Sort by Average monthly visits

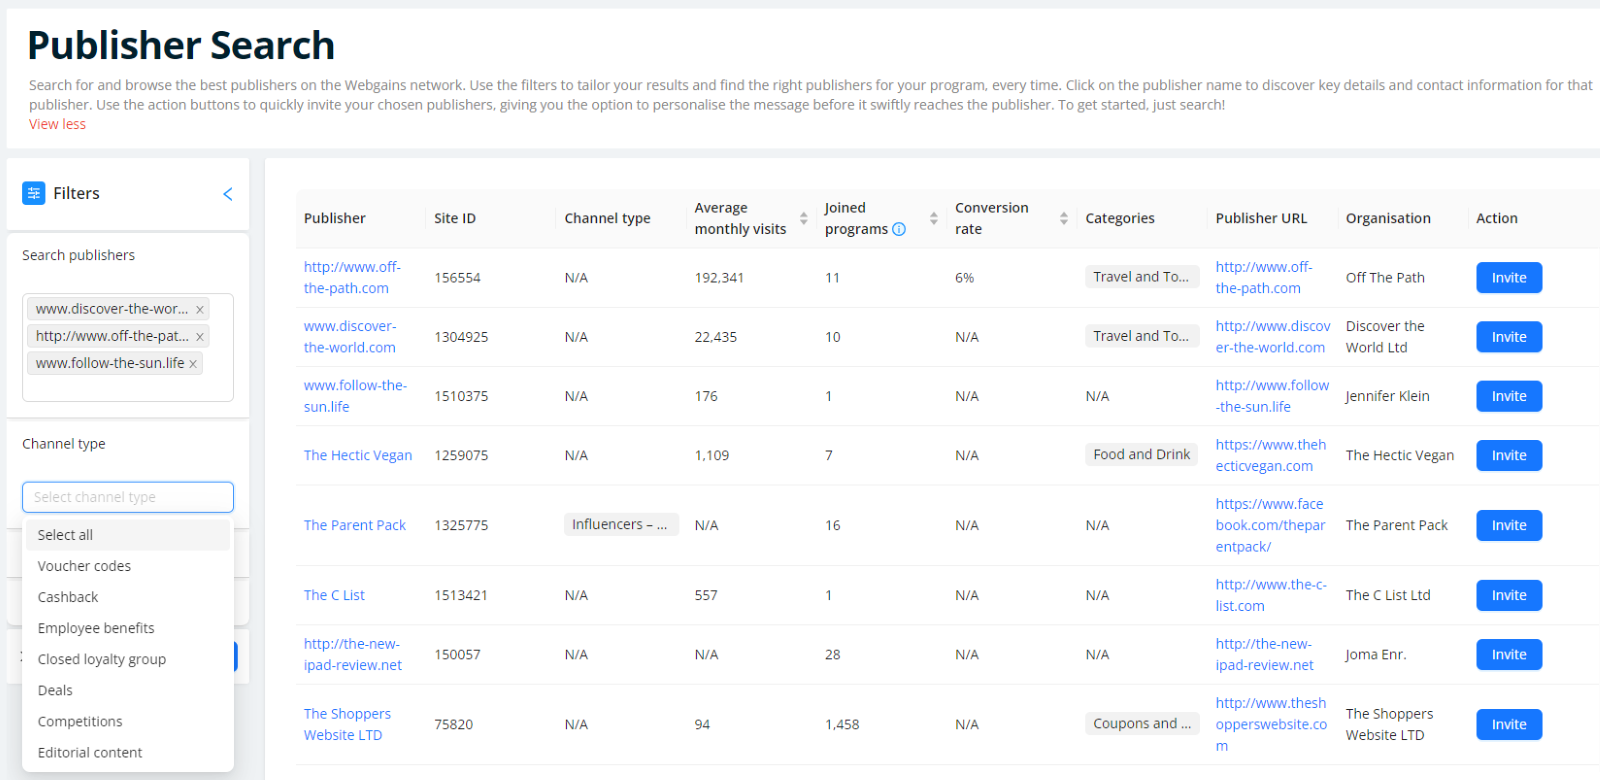[803, 218]
